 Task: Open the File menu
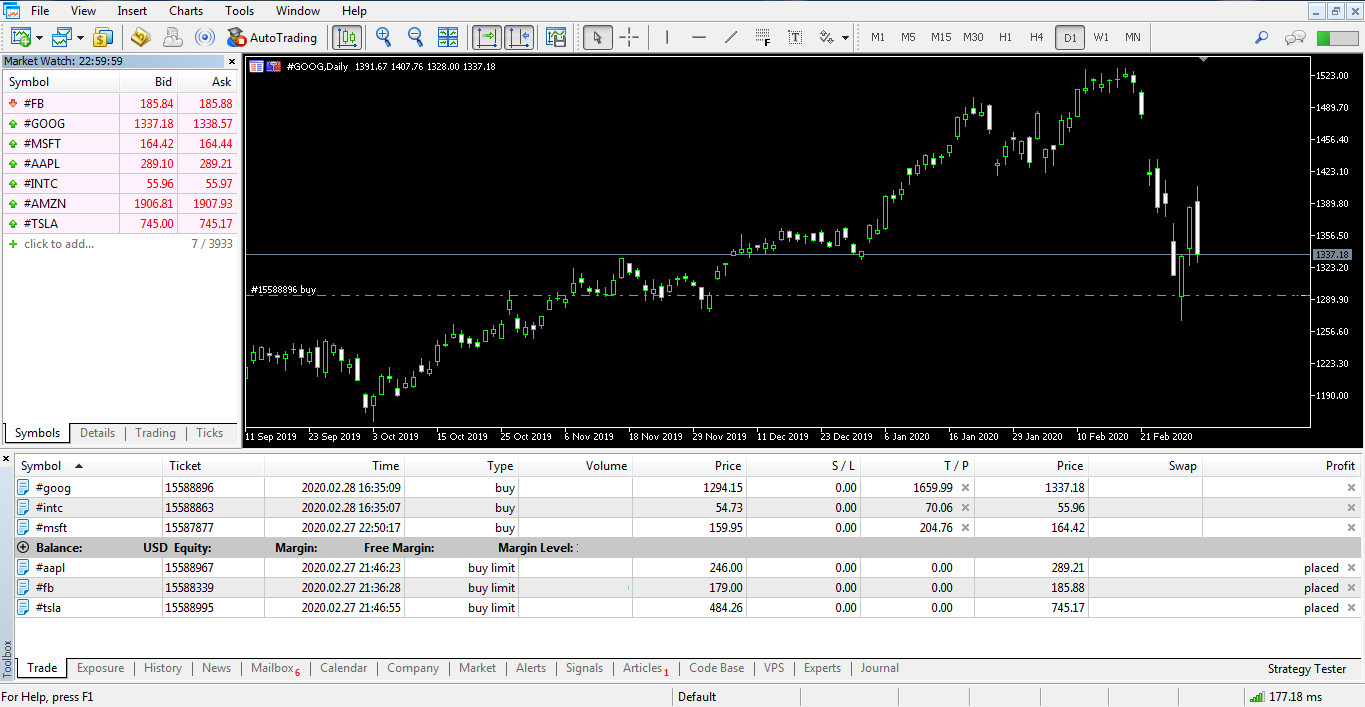(x=40, y=11)
